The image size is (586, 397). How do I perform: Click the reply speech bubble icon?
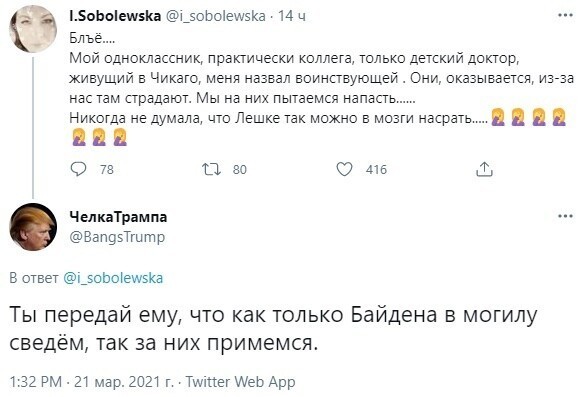click(78, 169)
